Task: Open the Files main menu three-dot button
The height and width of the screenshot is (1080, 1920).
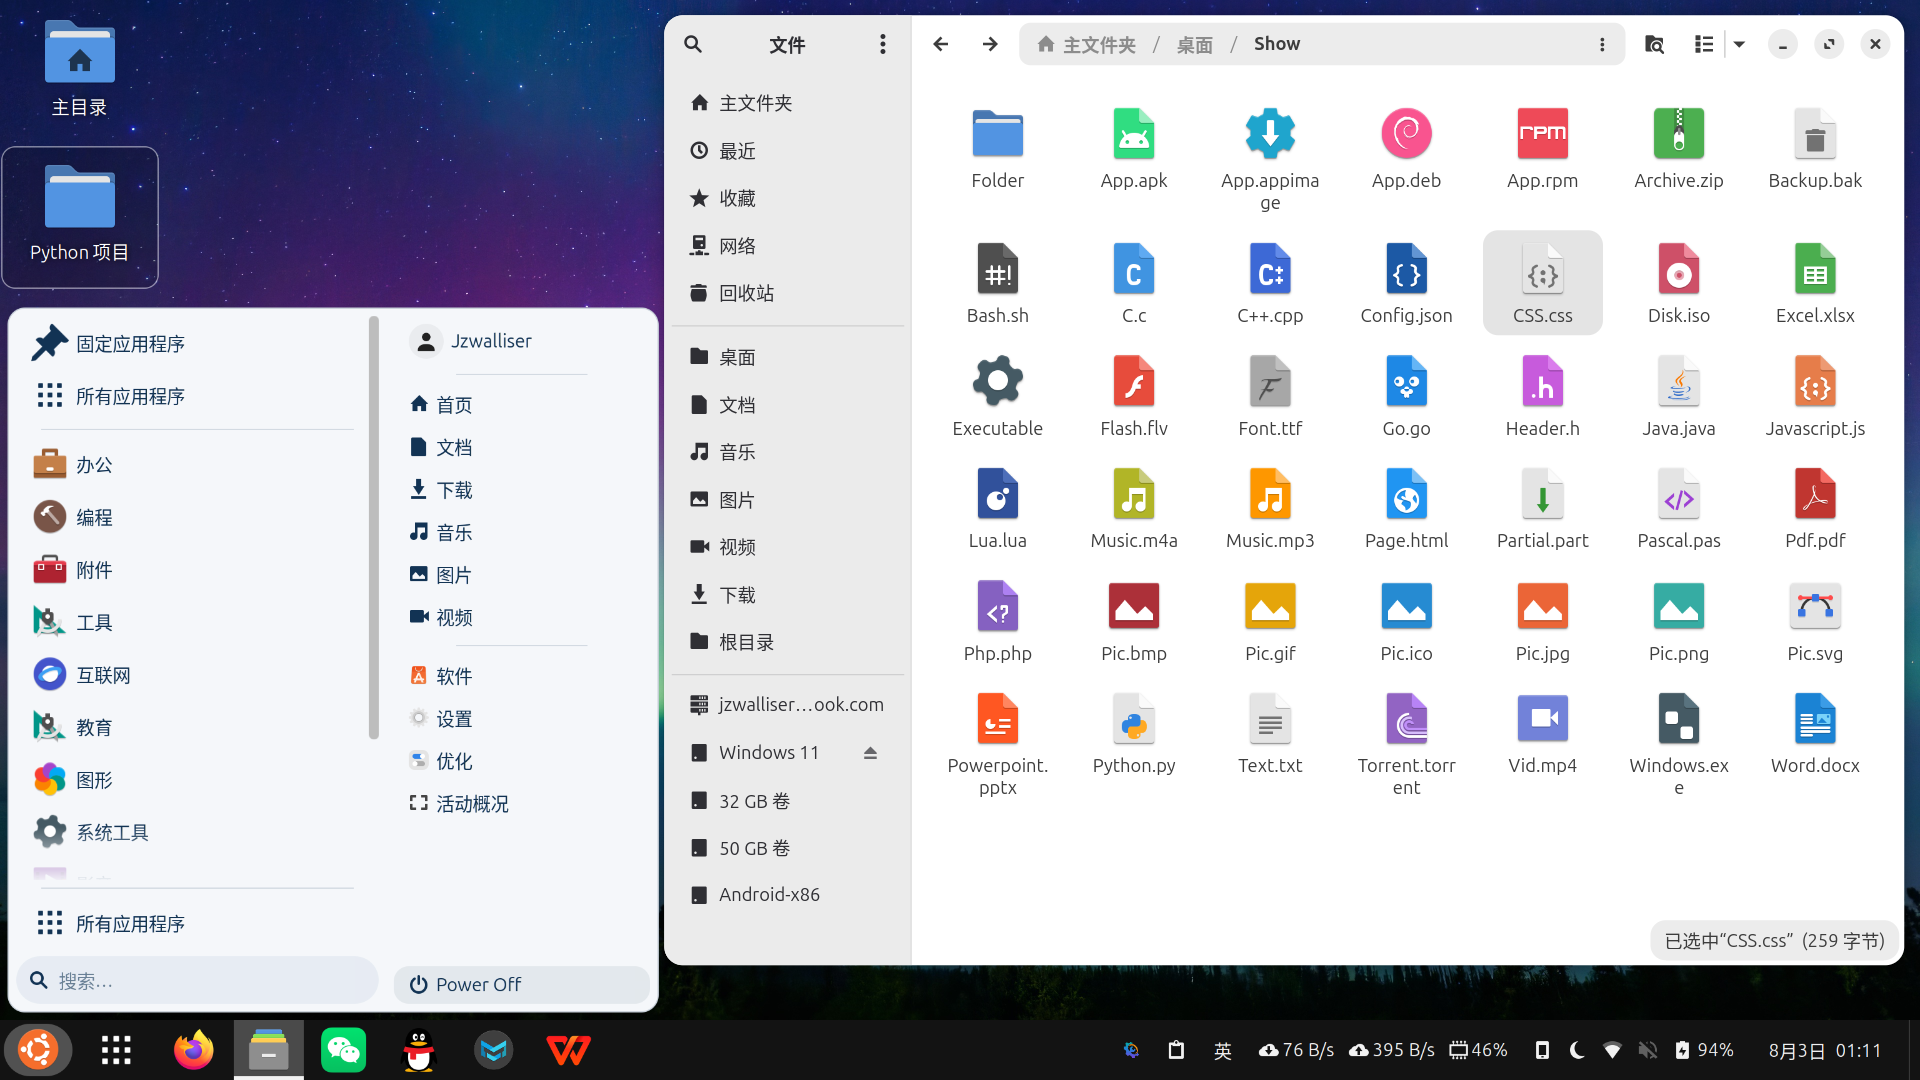Action: coord(882,44)
